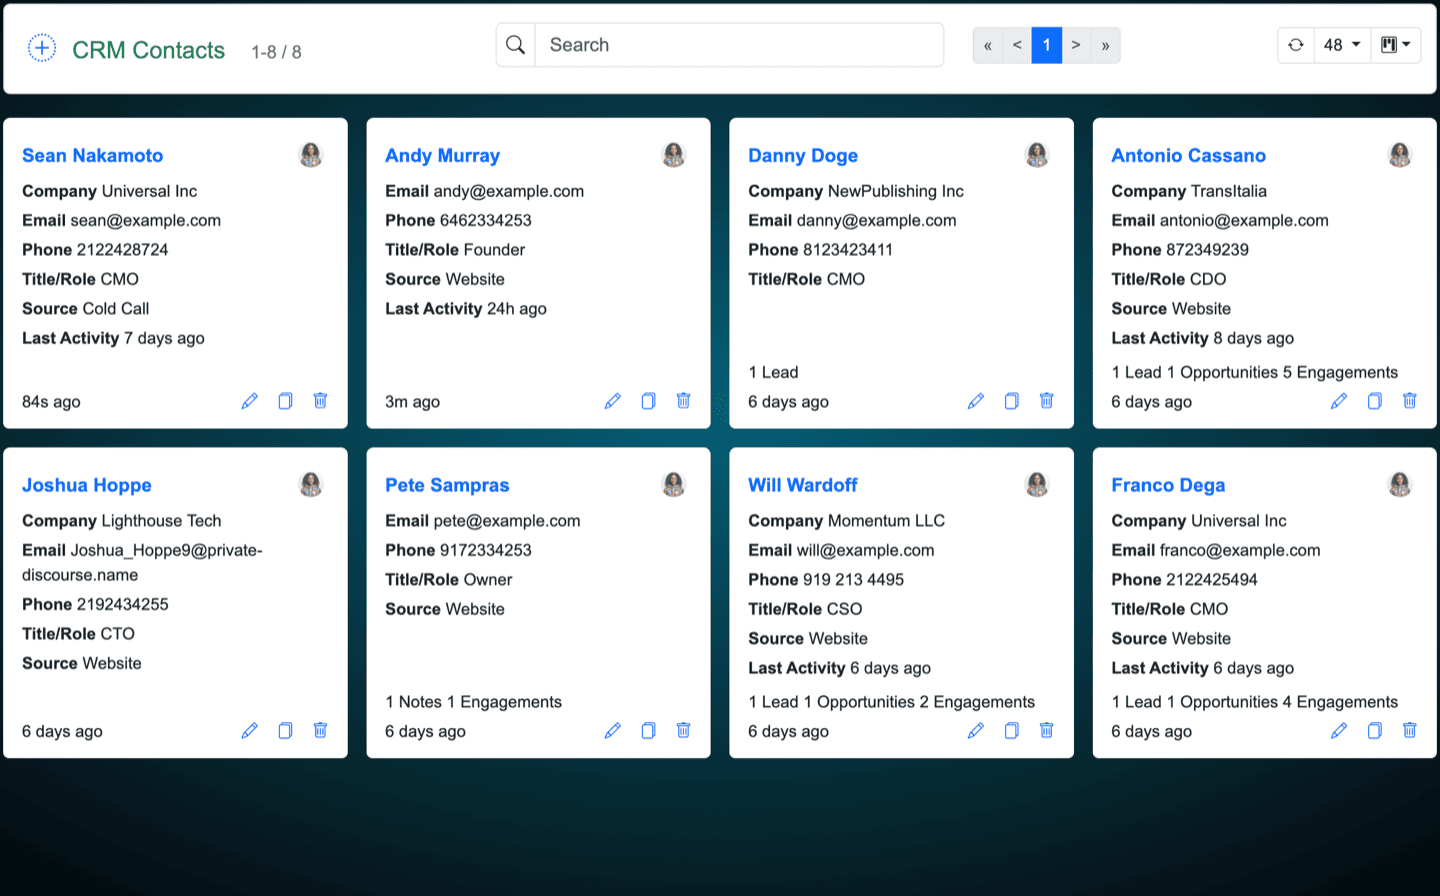Edit Will Wardoff's contact record

tap(975, 731)
